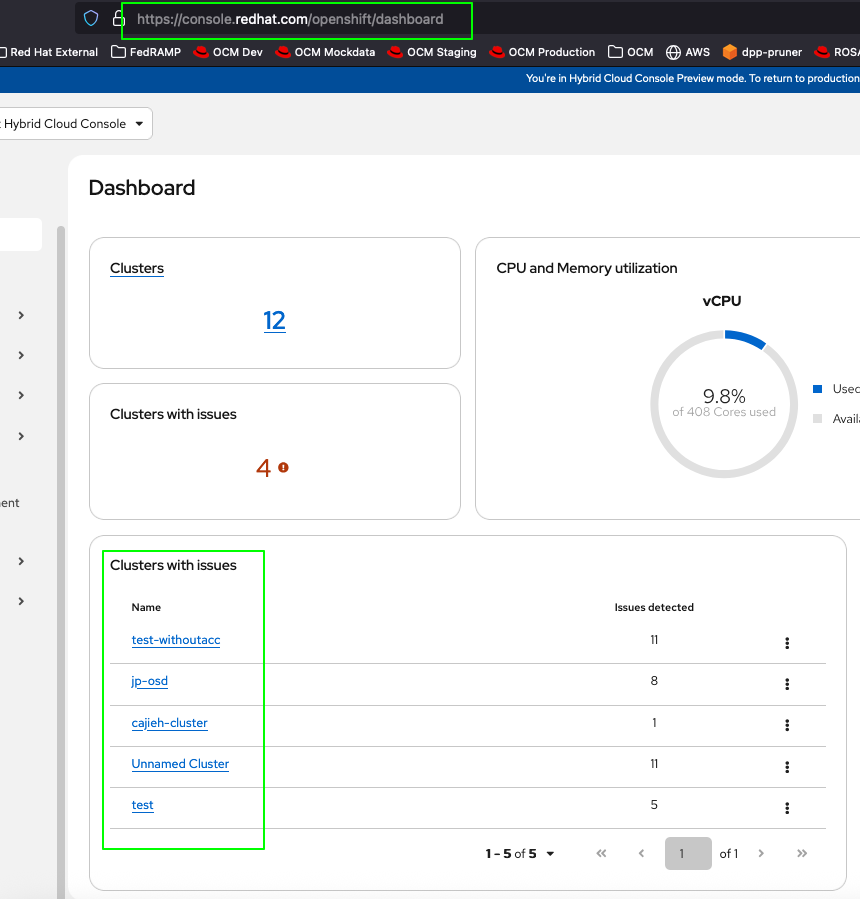Click the sidebar vertical scrollbar
This screenshot has height=899, width=860.
tap(61, 562)
